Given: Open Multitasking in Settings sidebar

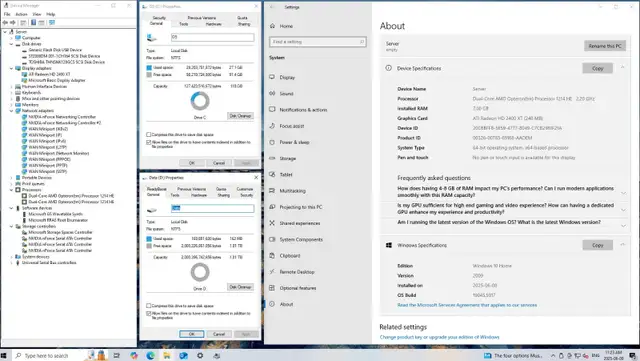Looking at the screenshot, I should click(x=292, y=191).
